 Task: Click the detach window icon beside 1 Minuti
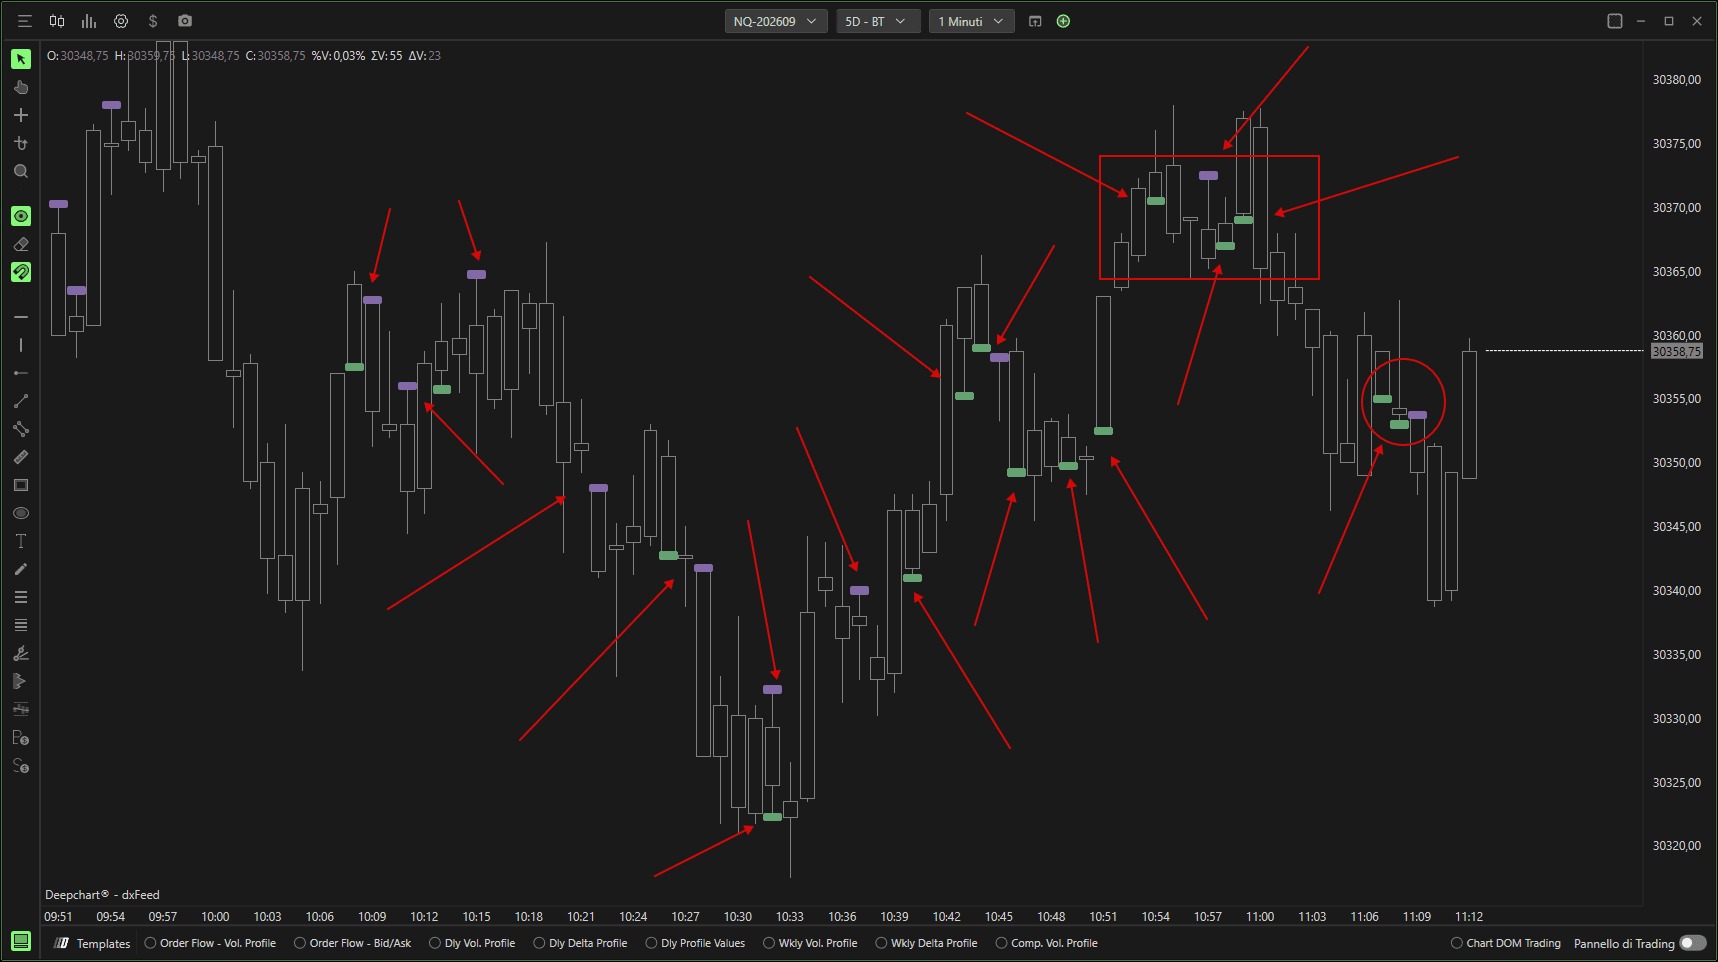[1035, 21]
